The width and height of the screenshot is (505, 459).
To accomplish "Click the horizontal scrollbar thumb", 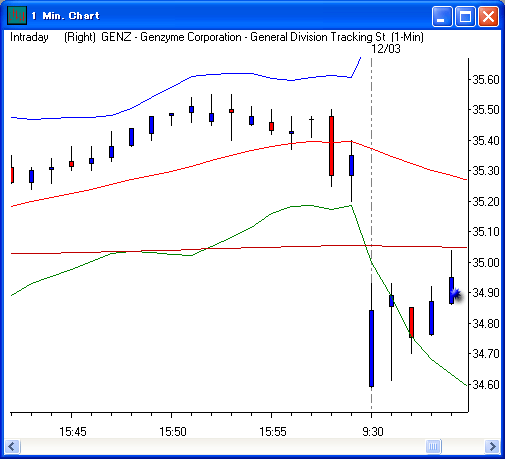I will [433, 446].
